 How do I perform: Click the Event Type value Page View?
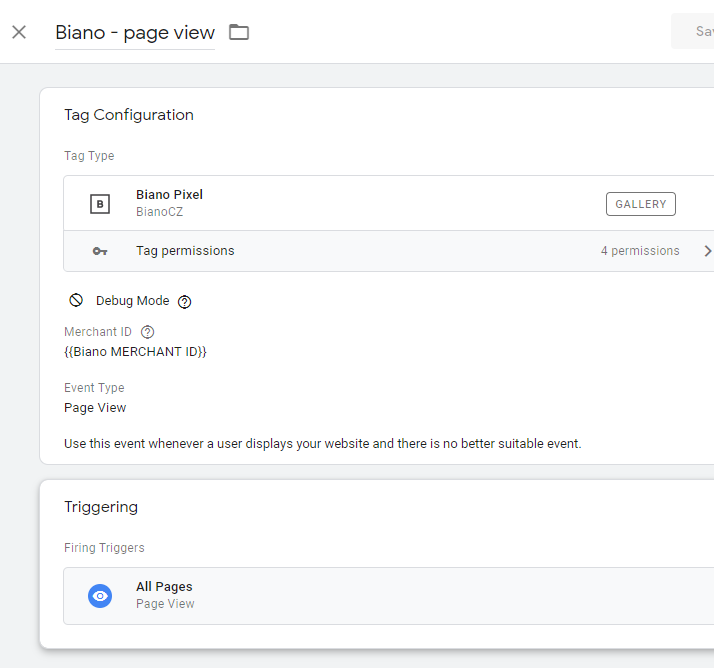(95, 408)
